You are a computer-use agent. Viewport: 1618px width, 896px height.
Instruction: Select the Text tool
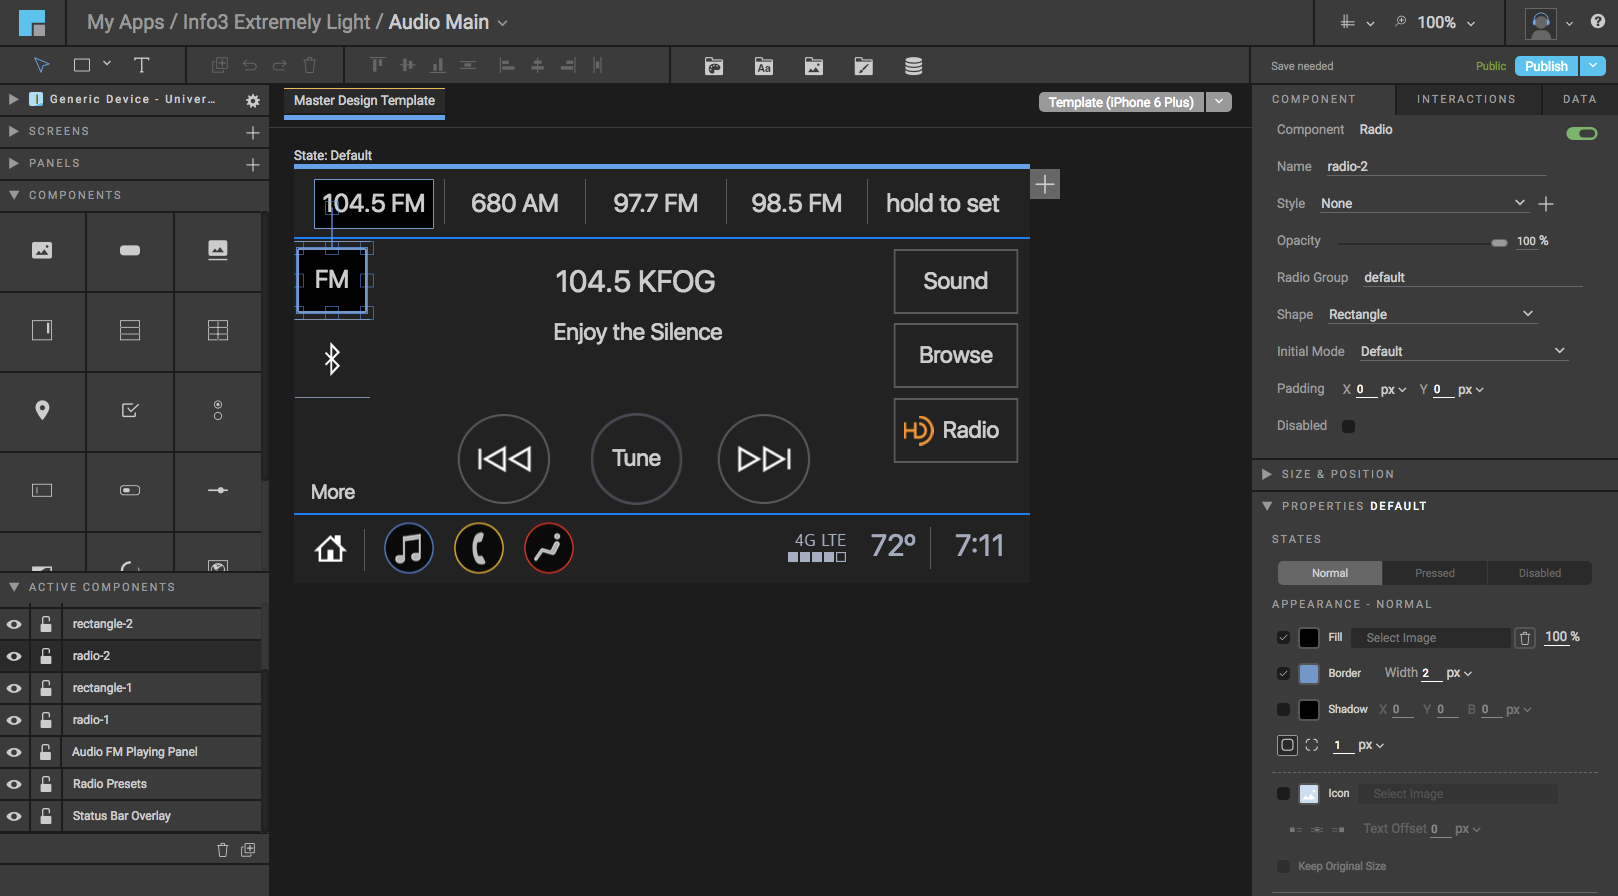(141, 65)
